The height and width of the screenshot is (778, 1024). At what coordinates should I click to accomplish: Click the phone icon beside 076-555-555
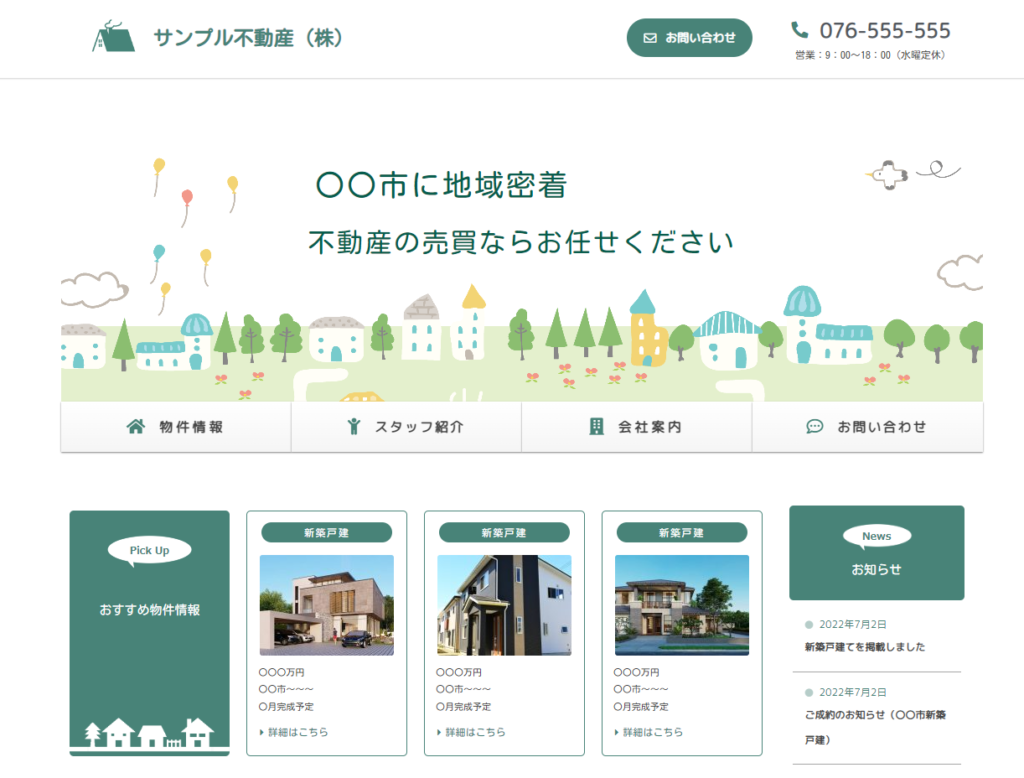click(x=799, y=30)
